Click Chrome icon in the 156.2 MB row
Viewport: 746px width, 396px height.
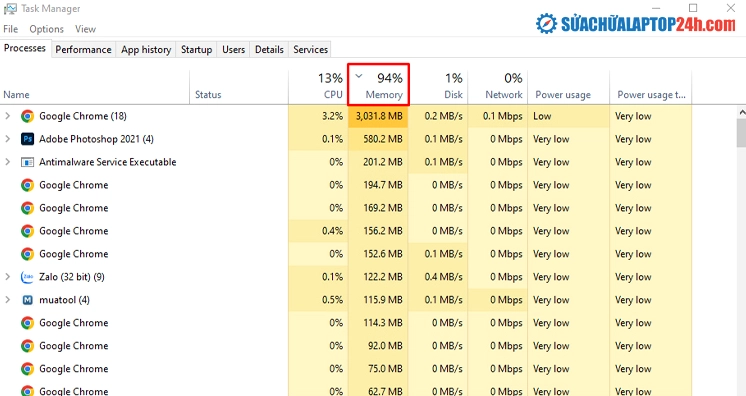(28, 231)
